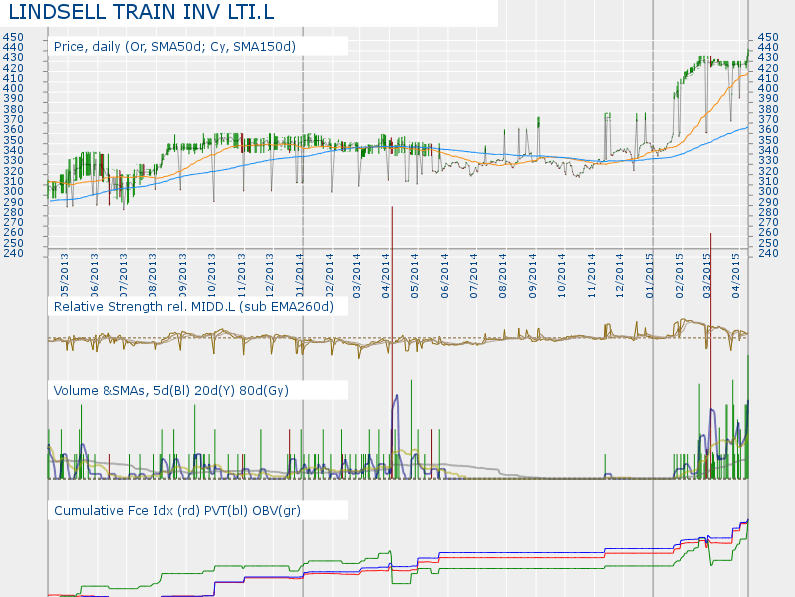Click the 400 value on left price axis

13,88
